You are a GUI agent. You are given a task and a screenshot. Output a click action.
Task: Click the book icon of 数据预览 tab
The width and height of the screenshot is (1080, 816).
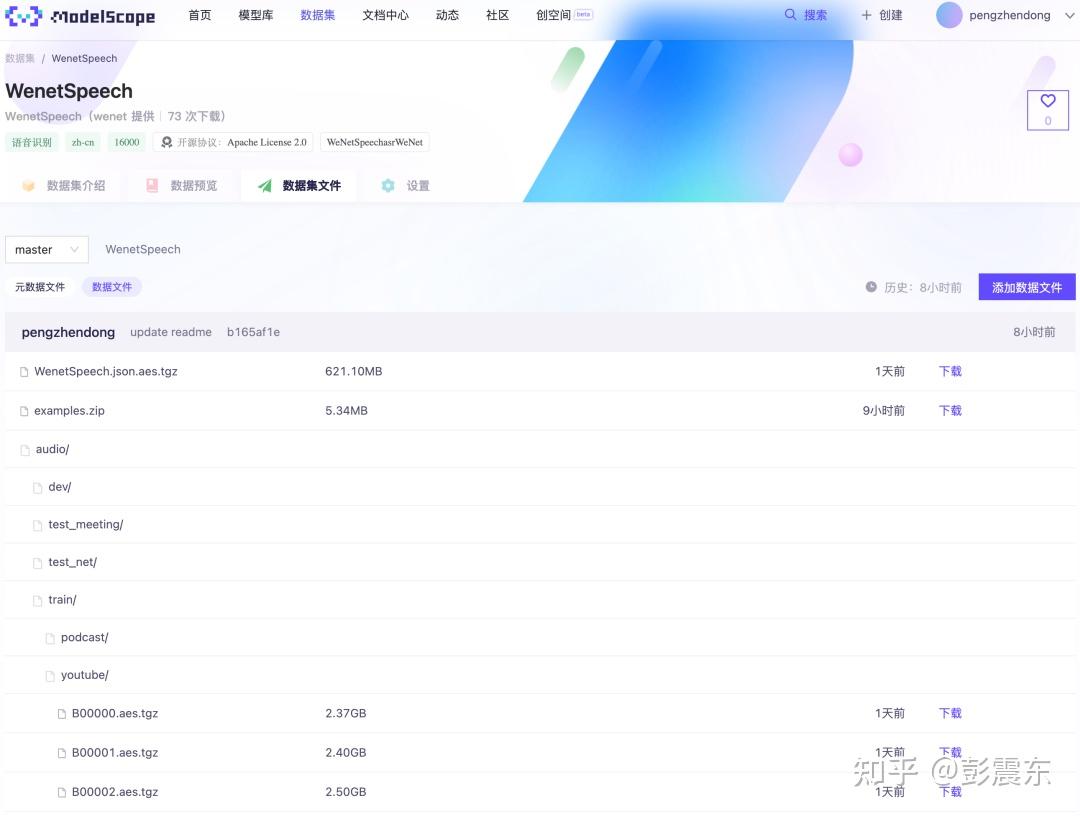click(x=152, y=185)
